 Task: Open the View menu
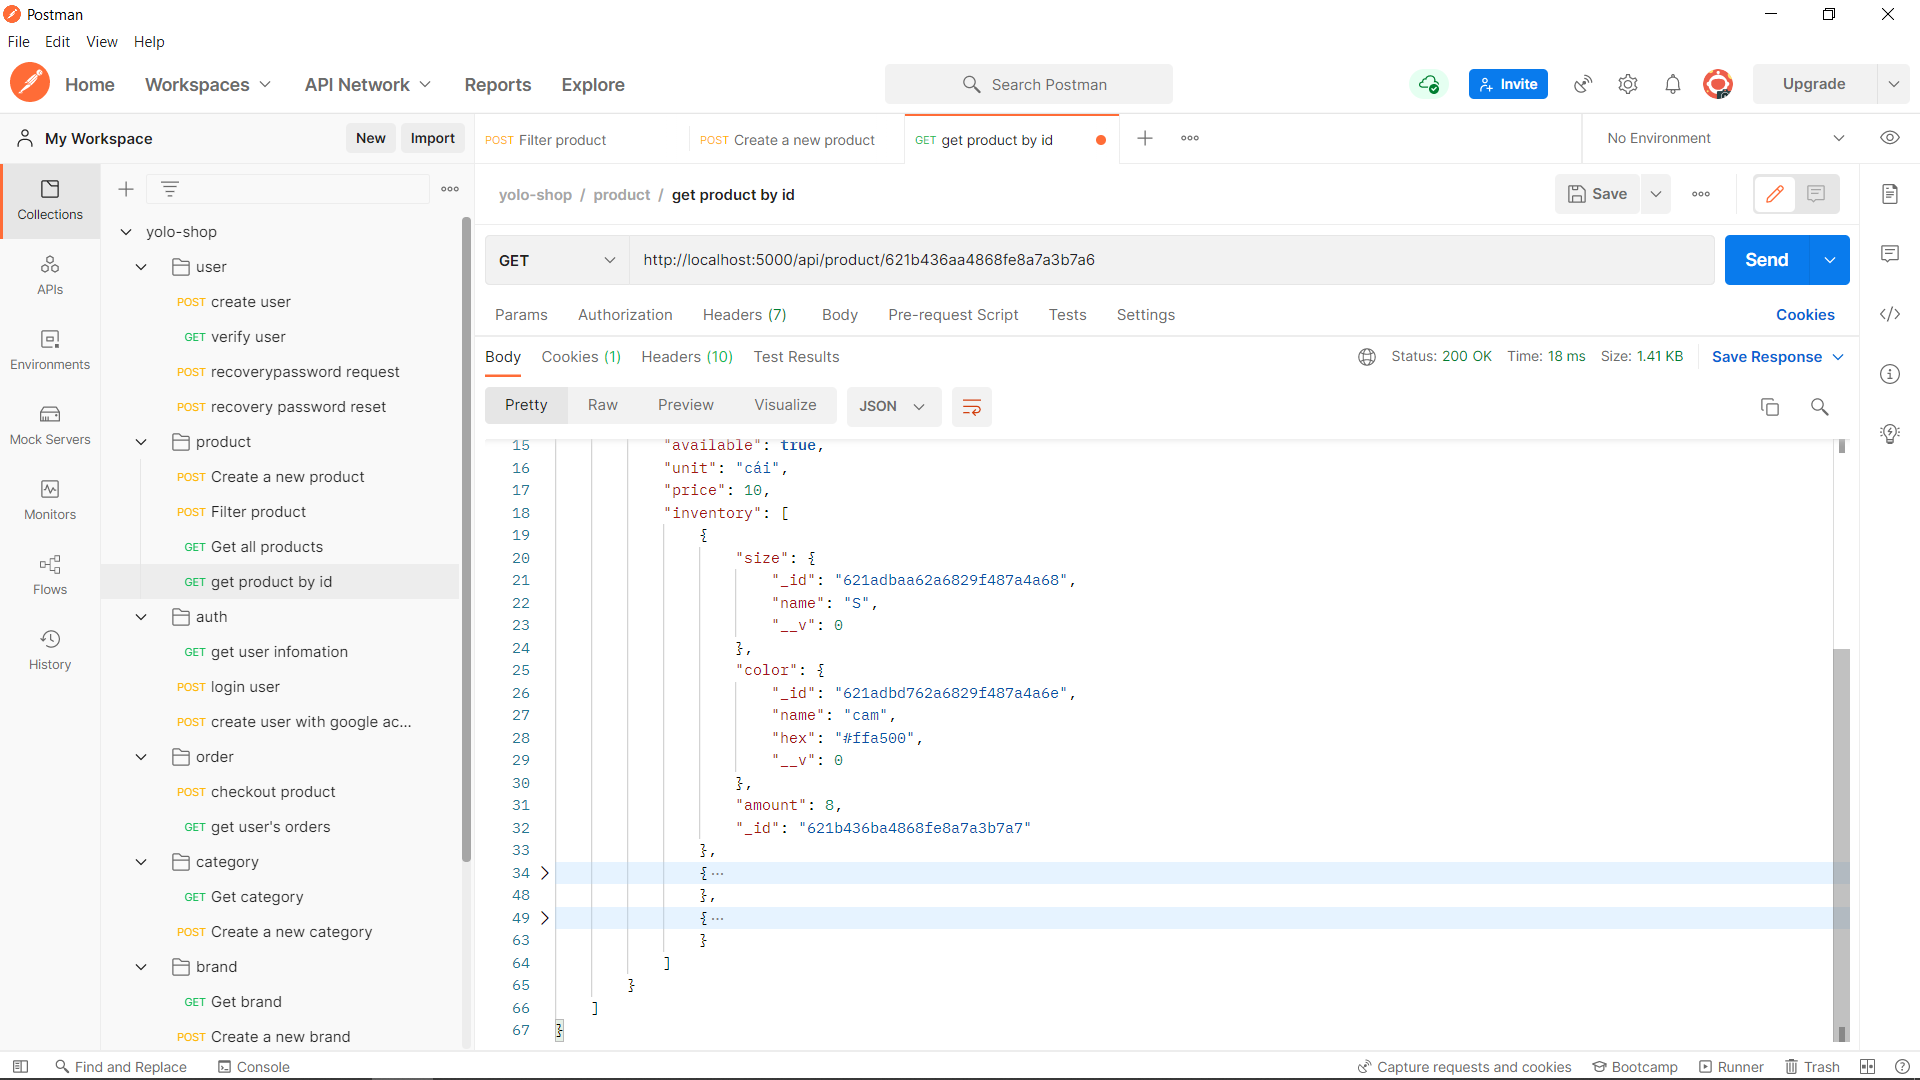(101, 42)
